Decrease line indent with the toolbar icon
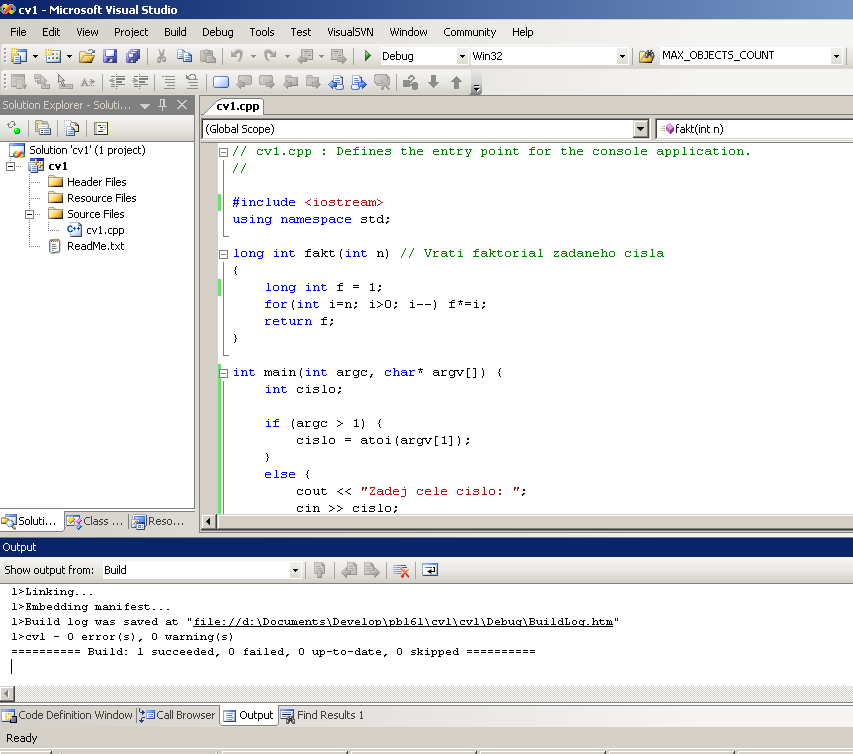 (x=117, y=82)
